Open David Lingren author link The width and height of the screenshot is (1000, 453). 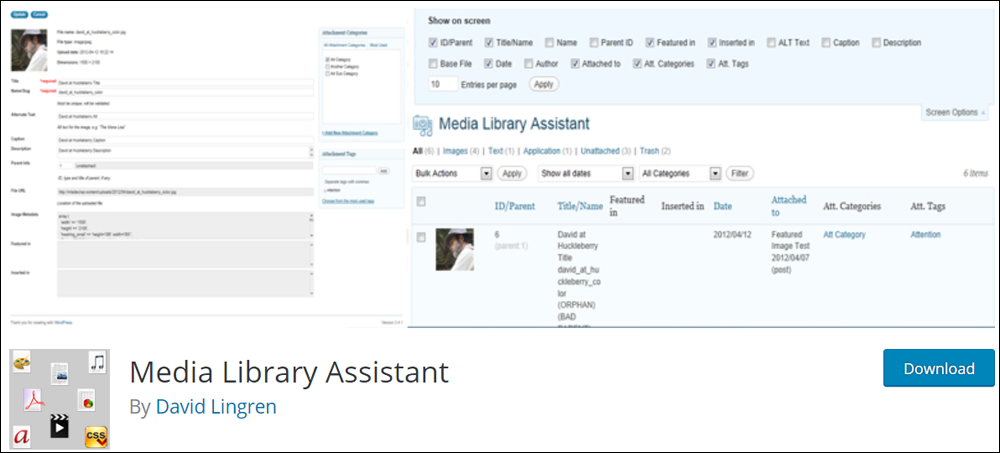pyautogui.click(x=216, y=406)
